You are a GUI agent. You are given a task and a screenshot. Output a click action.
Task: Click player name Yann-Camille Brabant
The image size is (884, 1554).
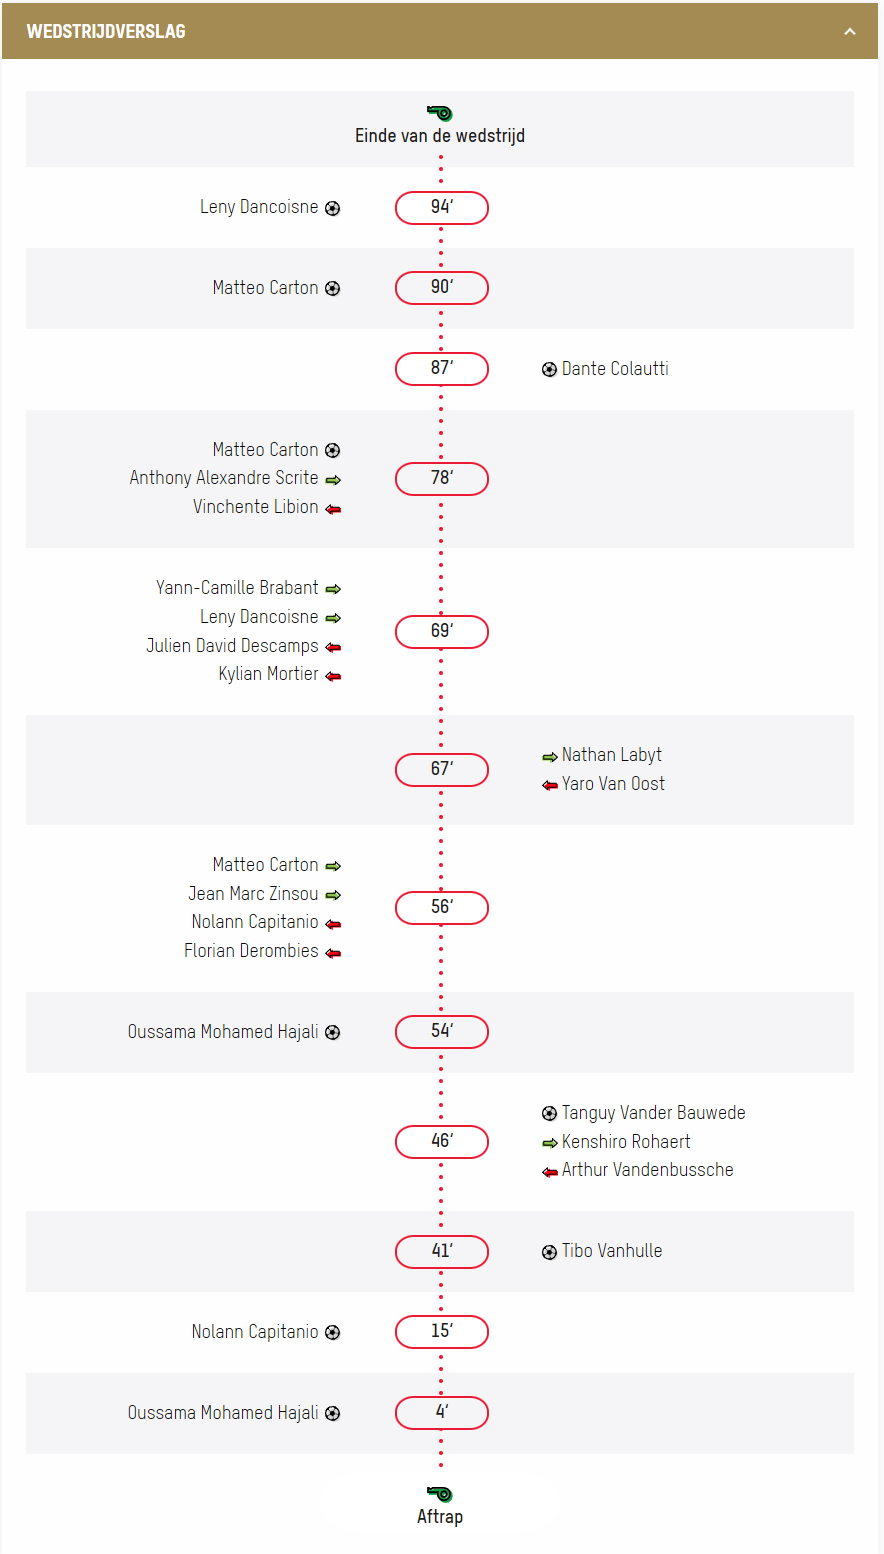click(237, 588)
